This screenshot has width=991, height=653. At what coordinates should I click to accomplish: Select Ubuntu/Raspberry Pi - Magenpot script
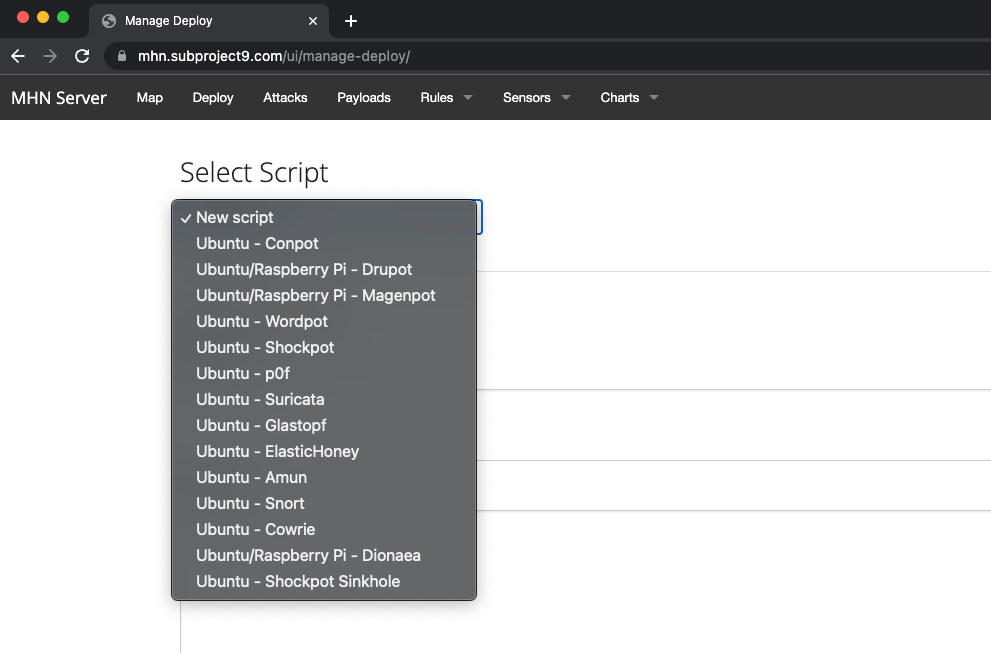[324, 295]
